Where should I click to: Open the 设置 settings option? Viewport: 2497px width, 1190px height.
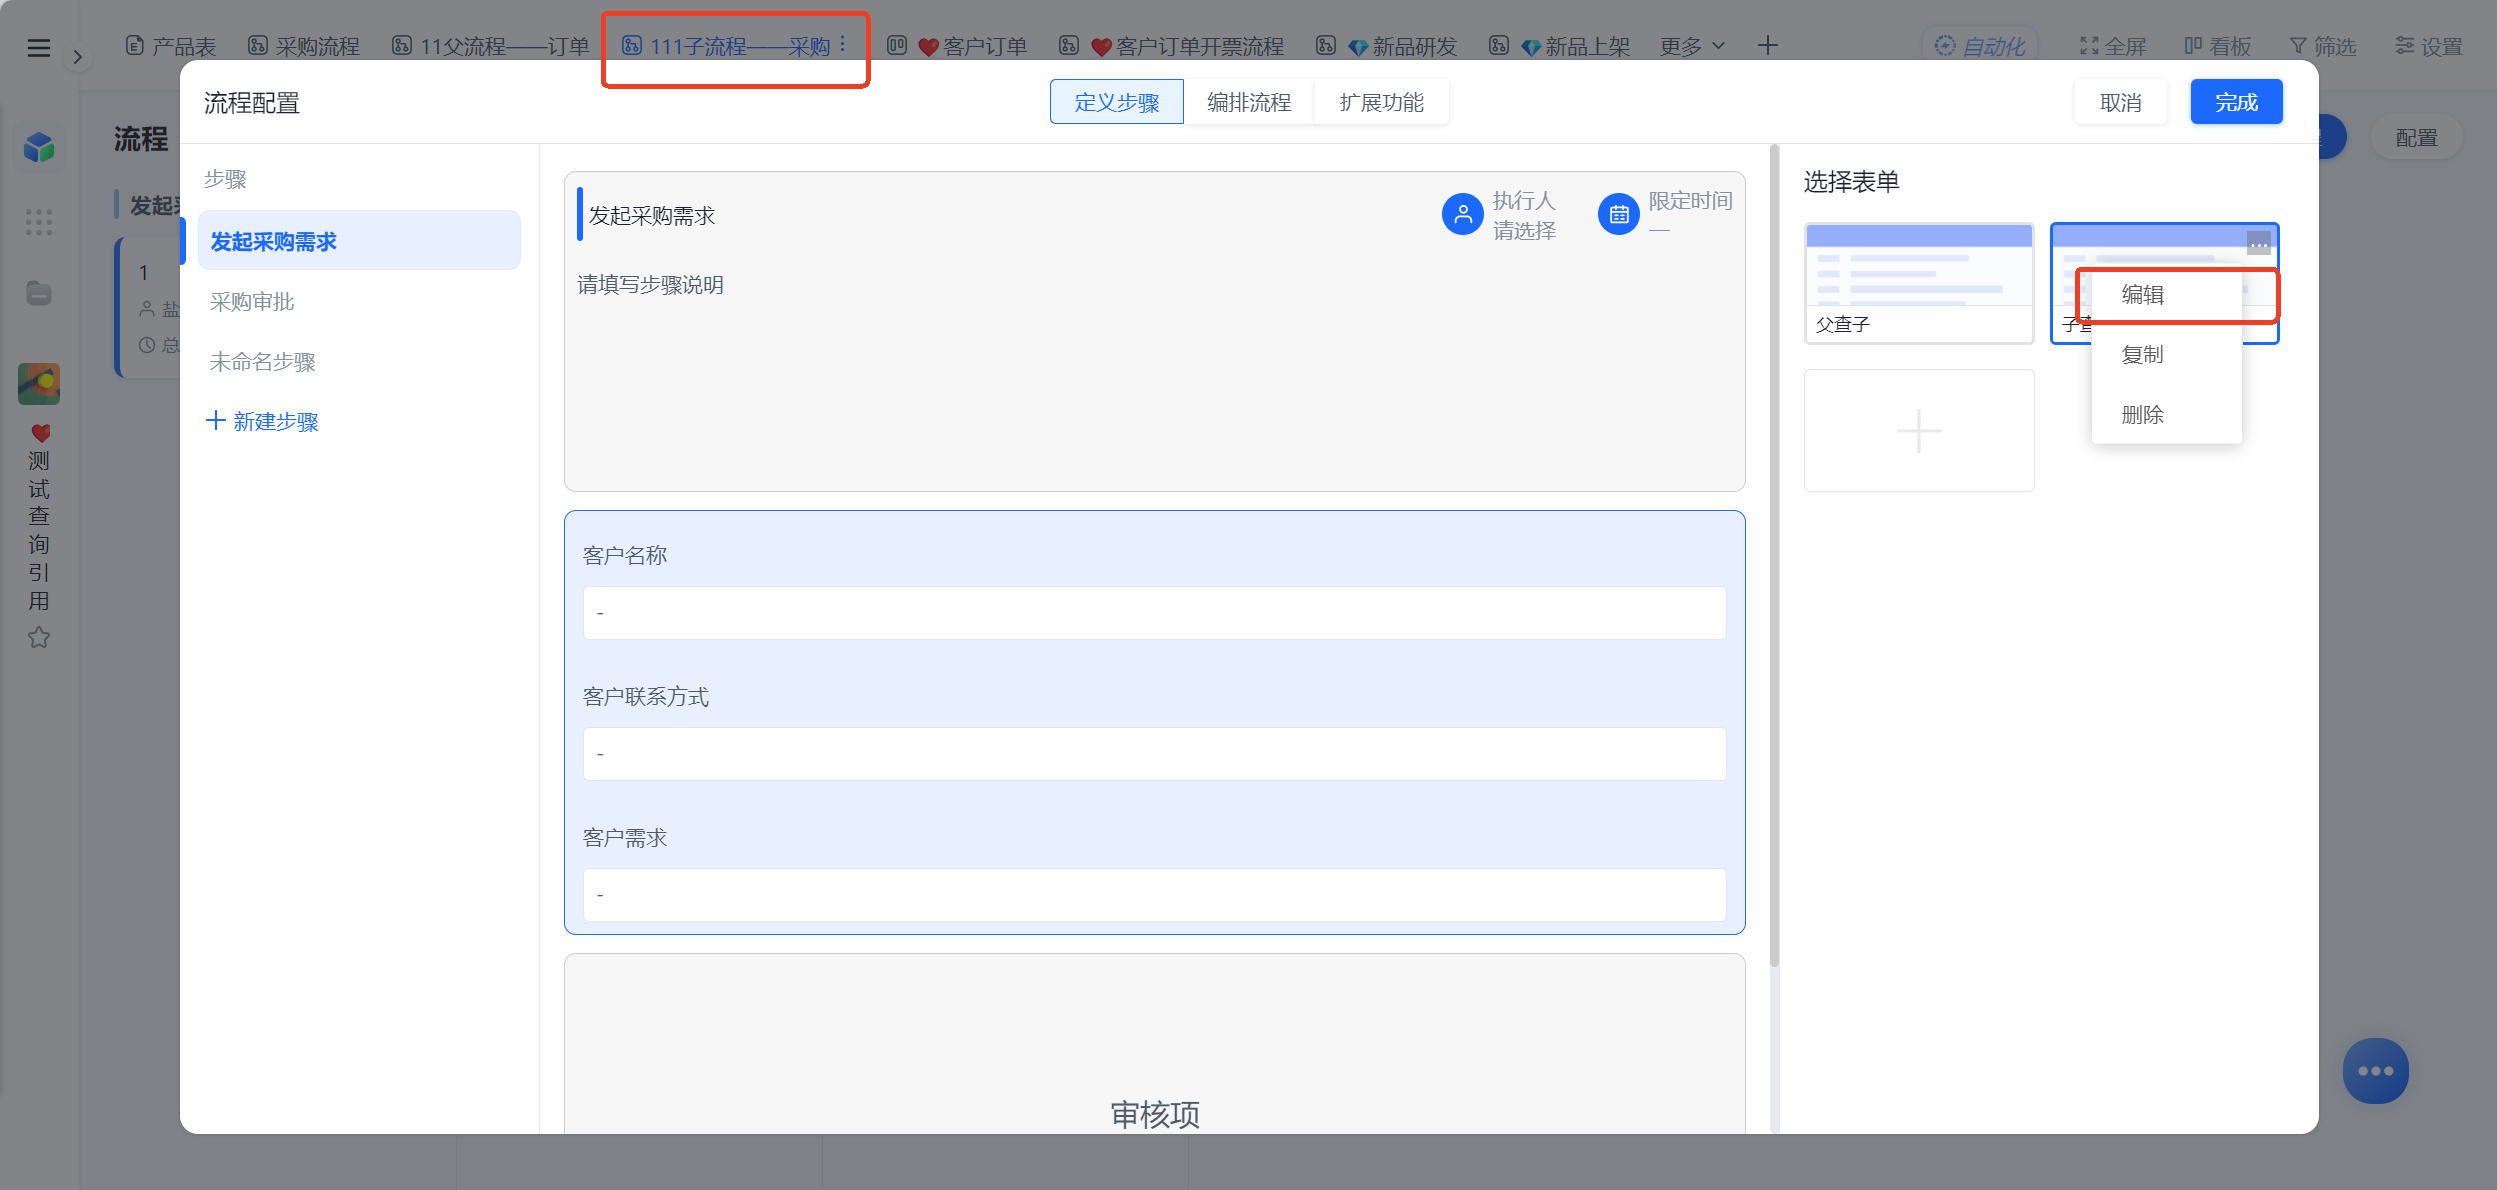pyautogui.click(x=2429, y=46)
